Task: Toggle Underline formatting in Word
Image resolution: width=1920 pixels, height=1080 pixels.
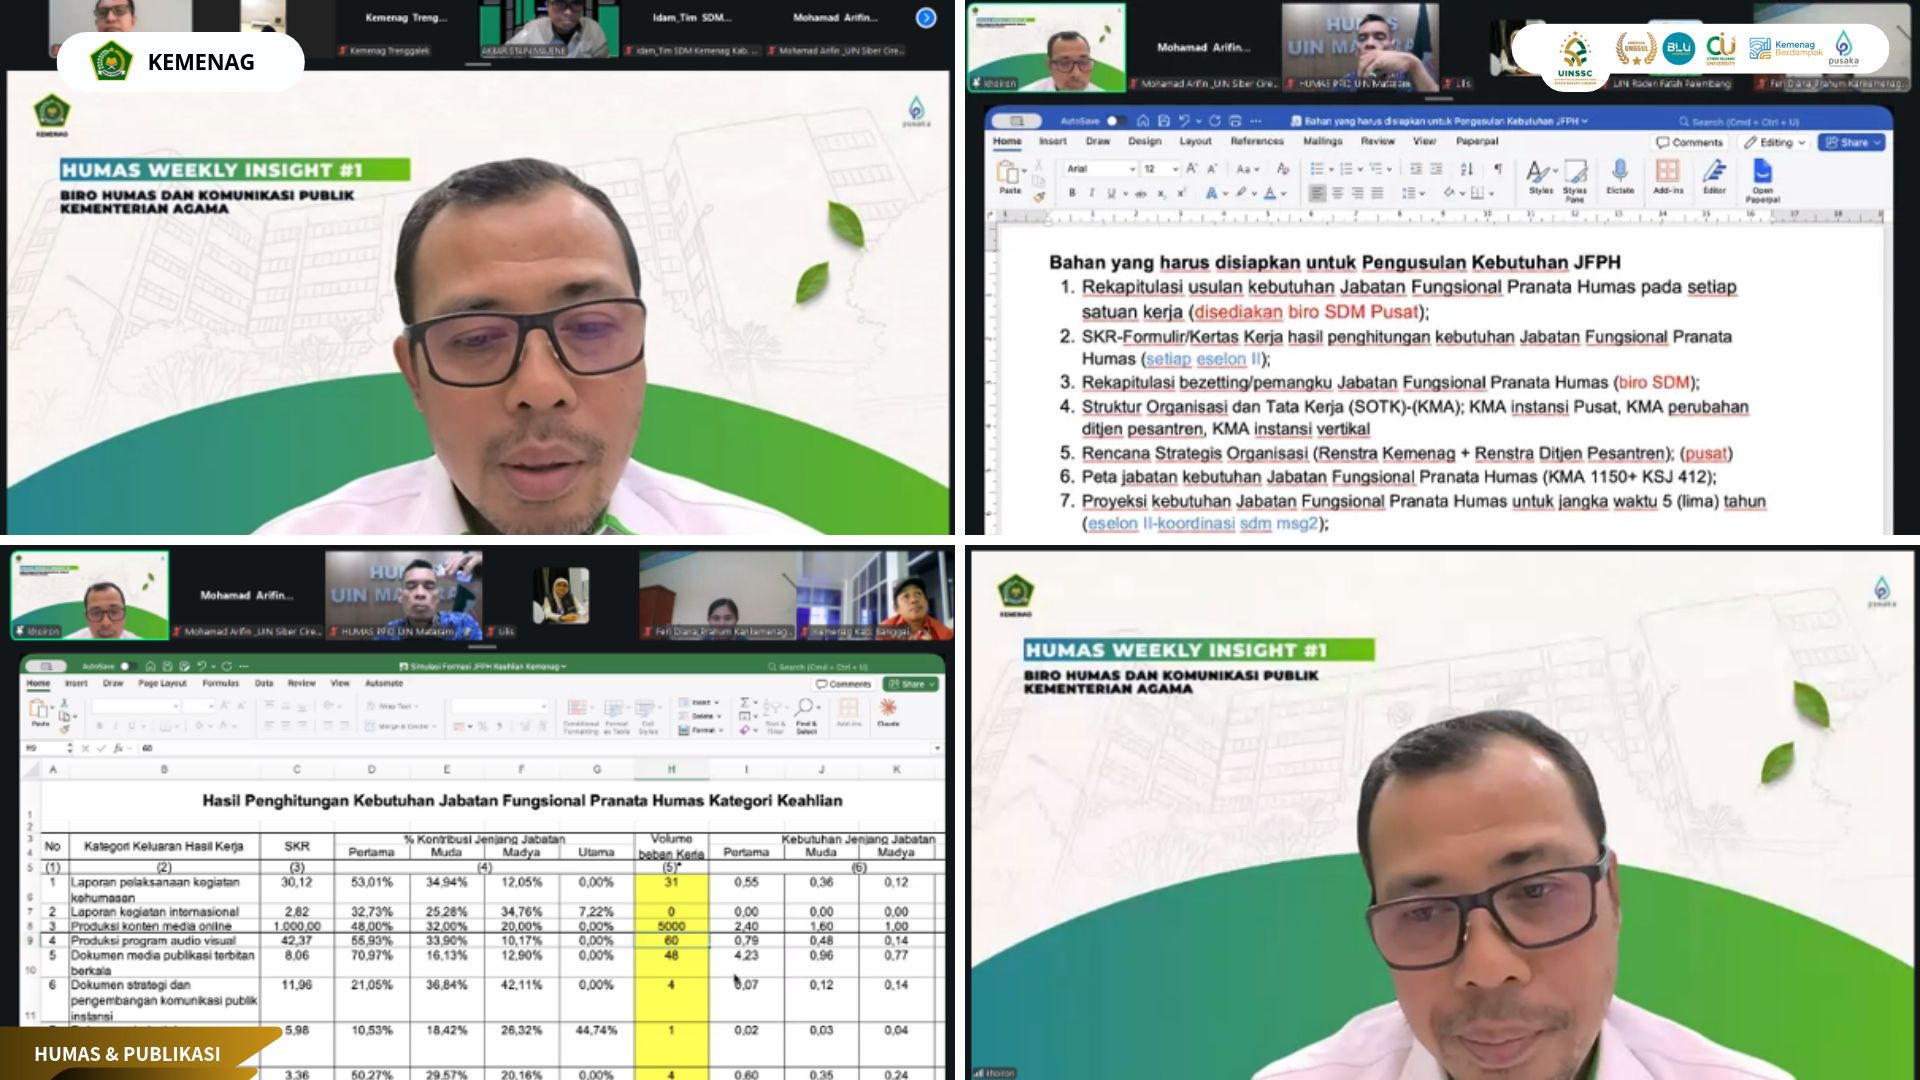Action: tap(1110, 193)
